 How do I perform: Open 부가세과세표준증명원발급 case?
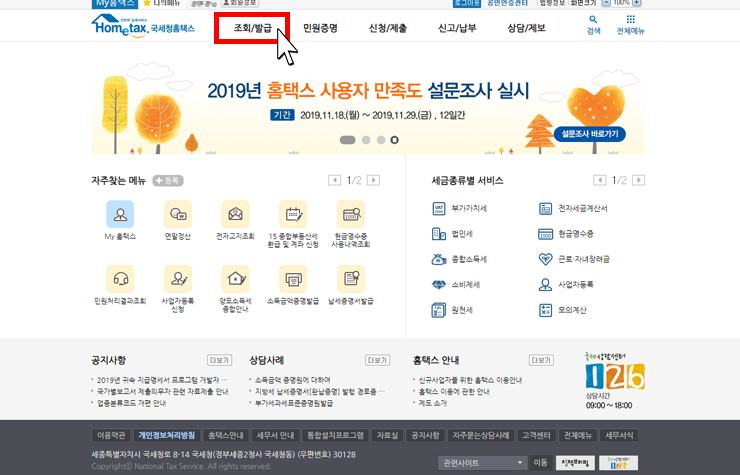tap(294, 403)
